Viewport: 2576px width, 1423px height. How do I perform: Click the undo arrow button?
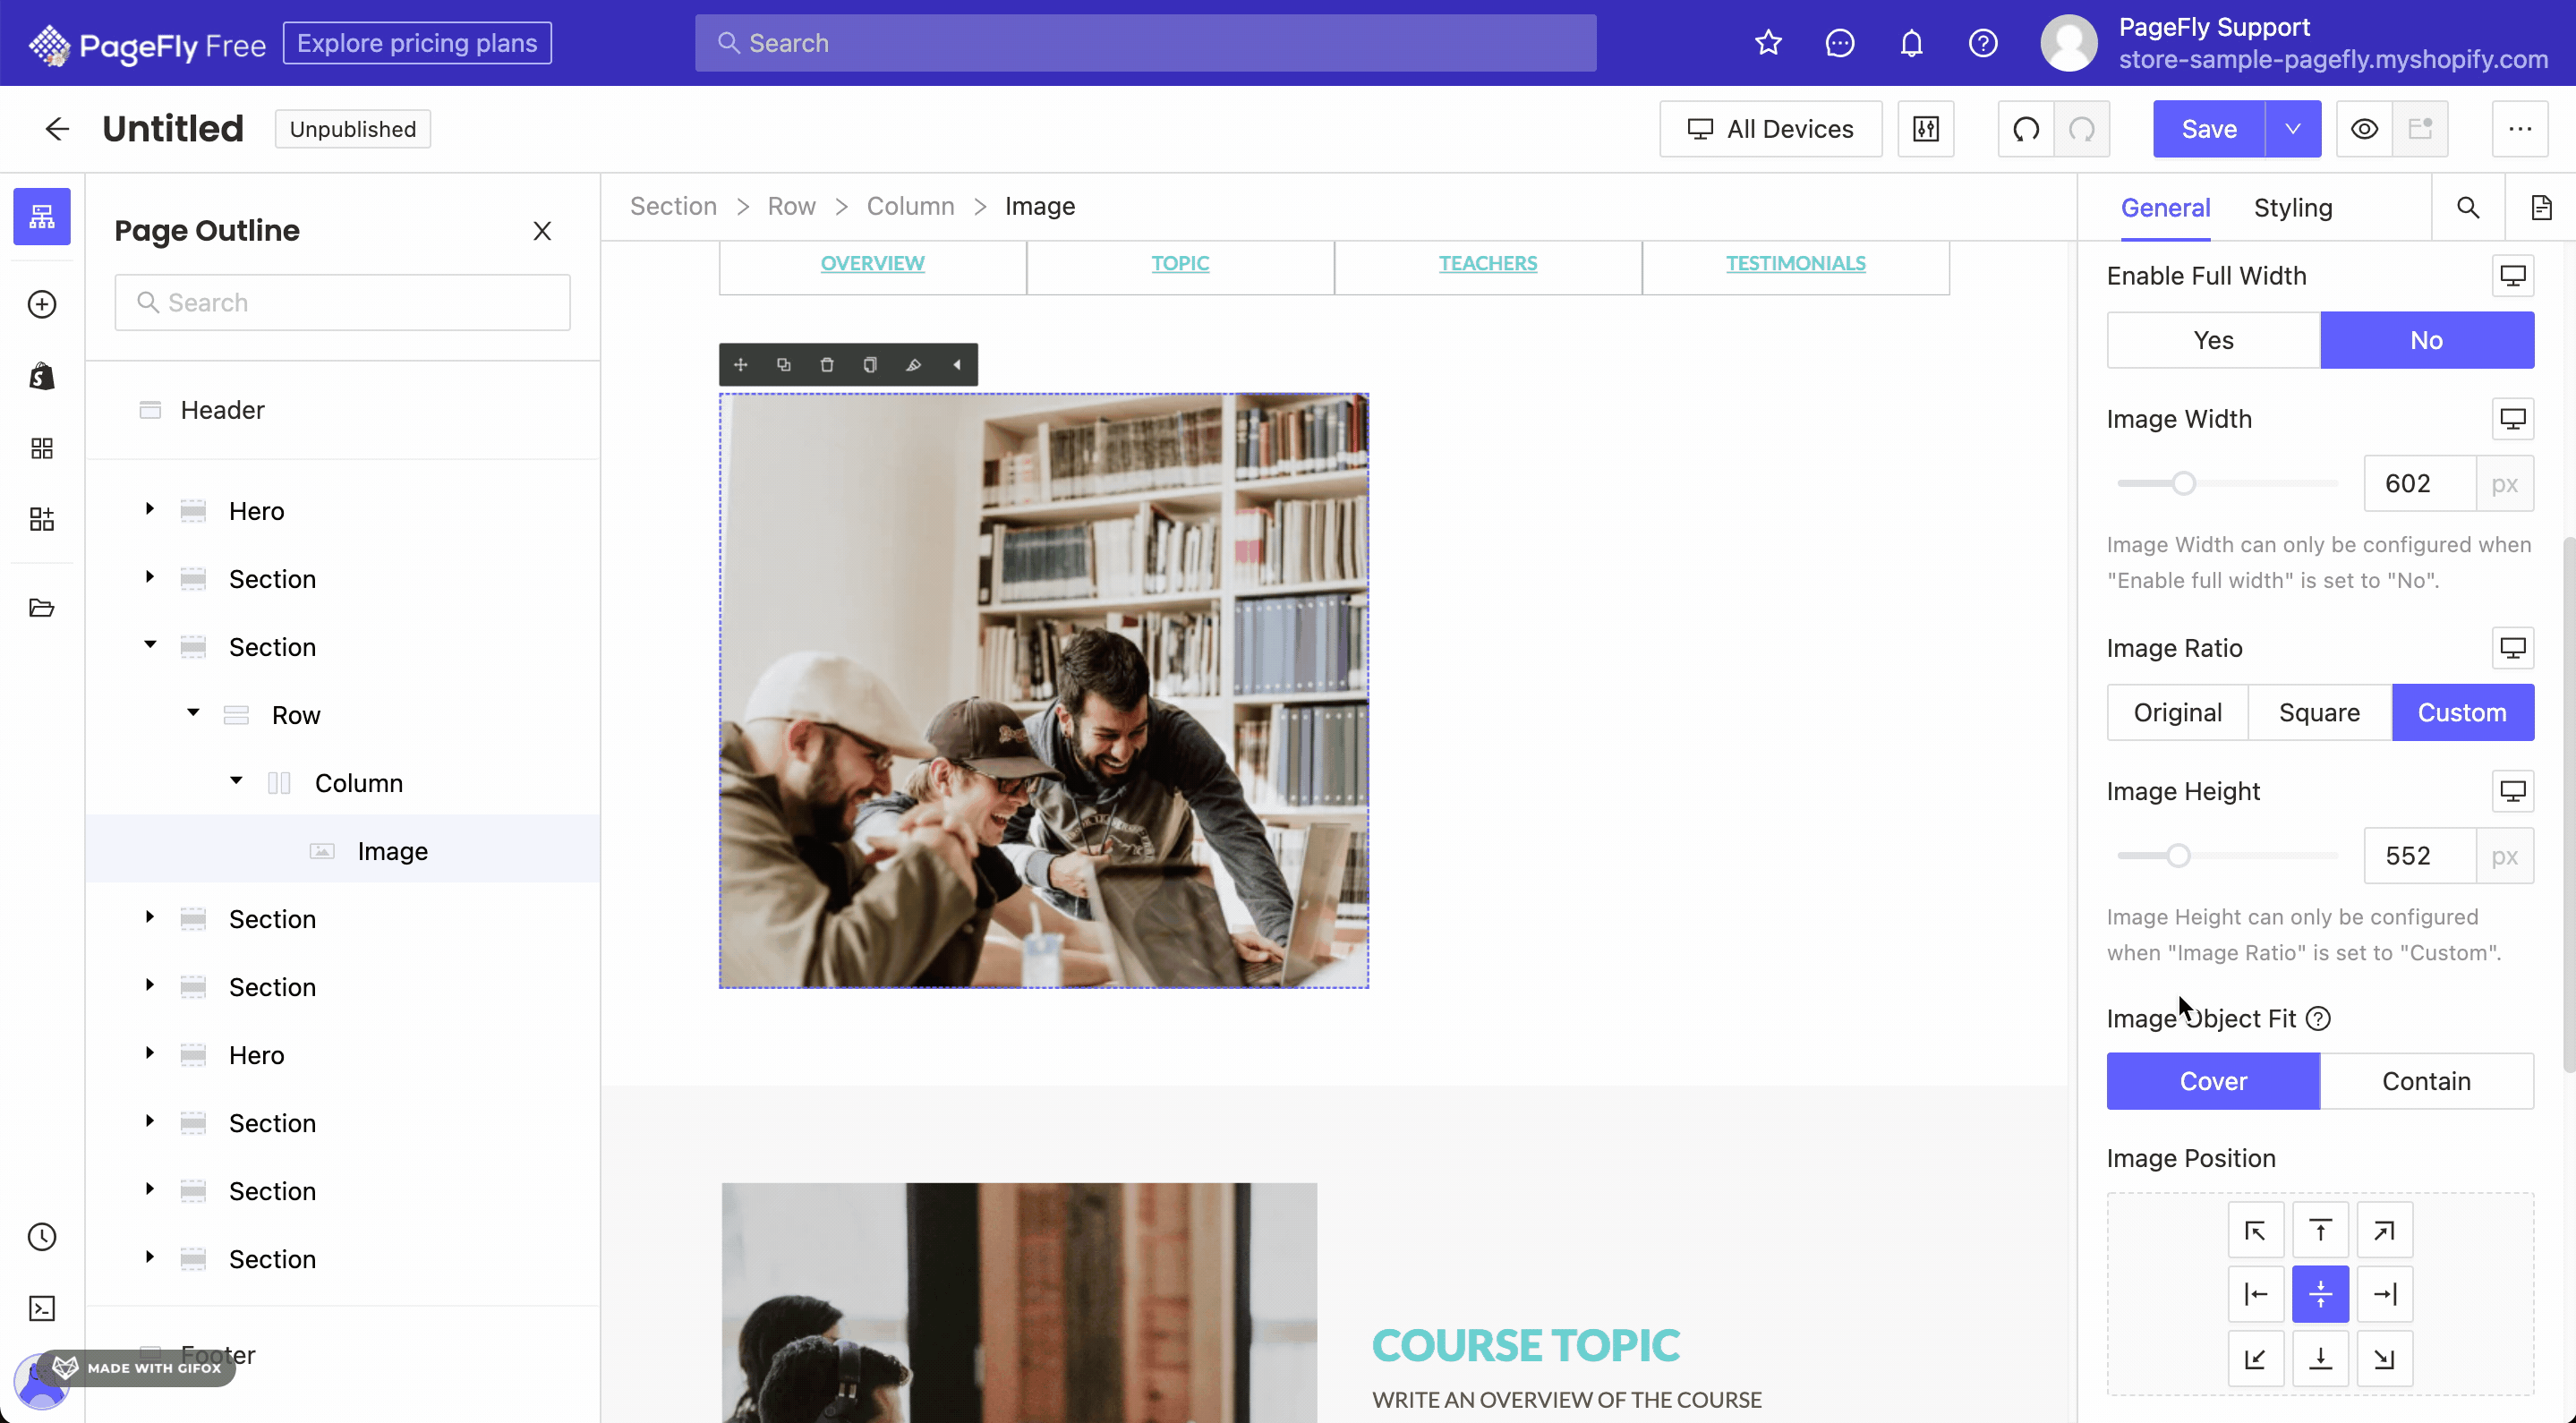coord(2026,129)
